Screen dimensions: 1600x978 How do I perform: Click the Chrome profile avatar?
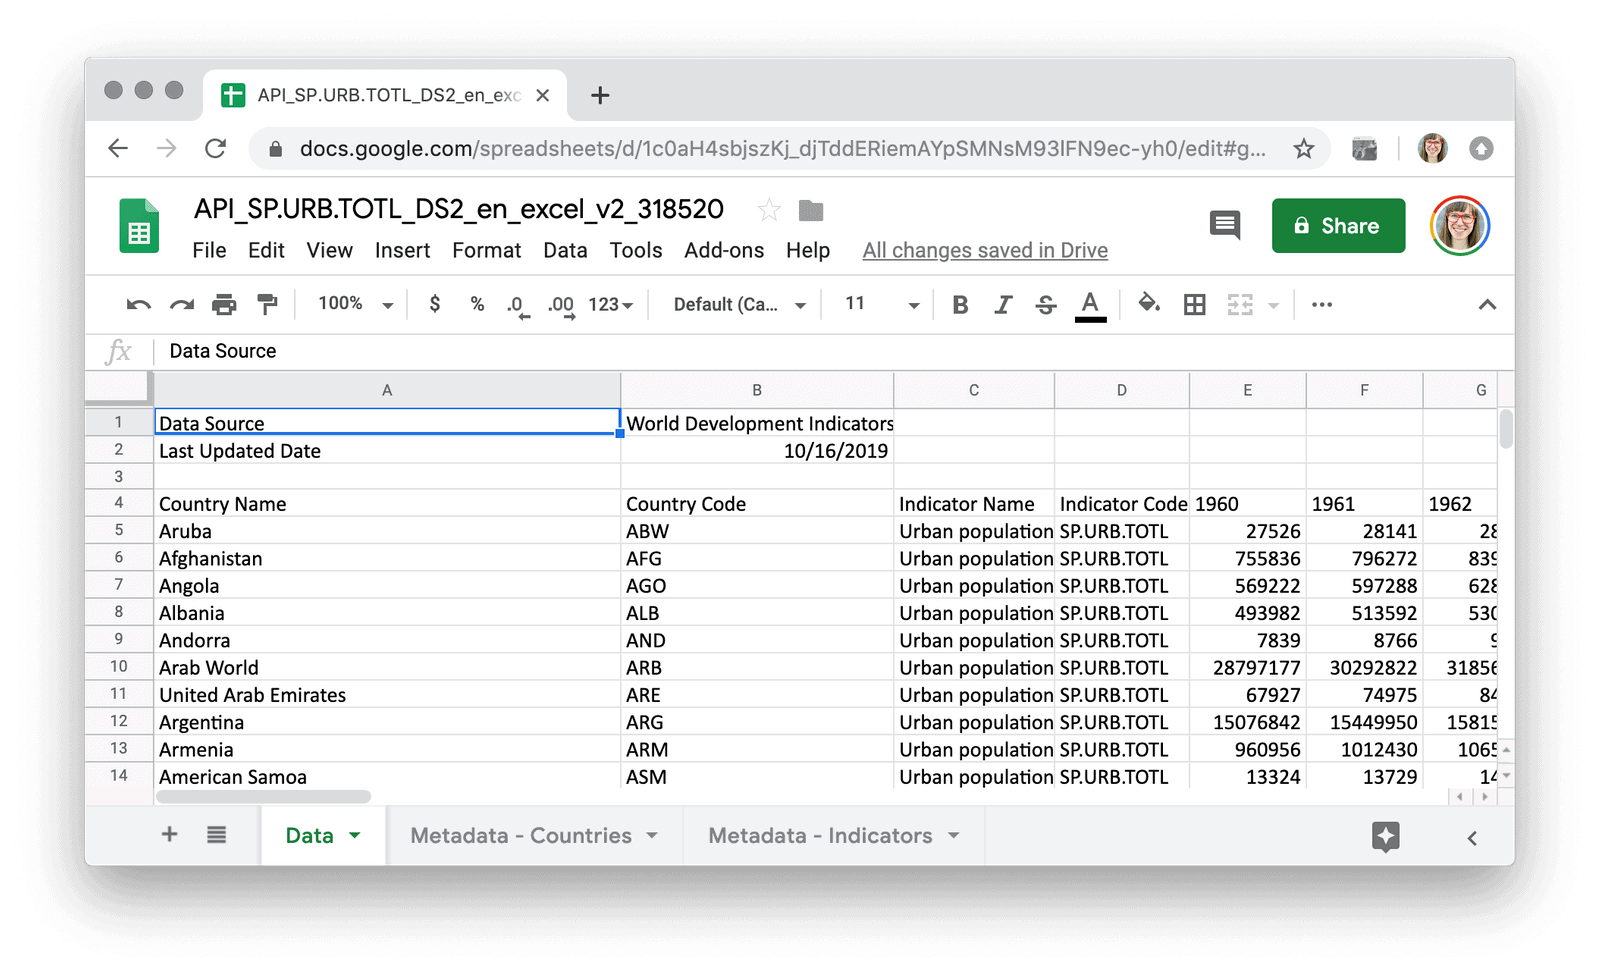[1432, 149]
